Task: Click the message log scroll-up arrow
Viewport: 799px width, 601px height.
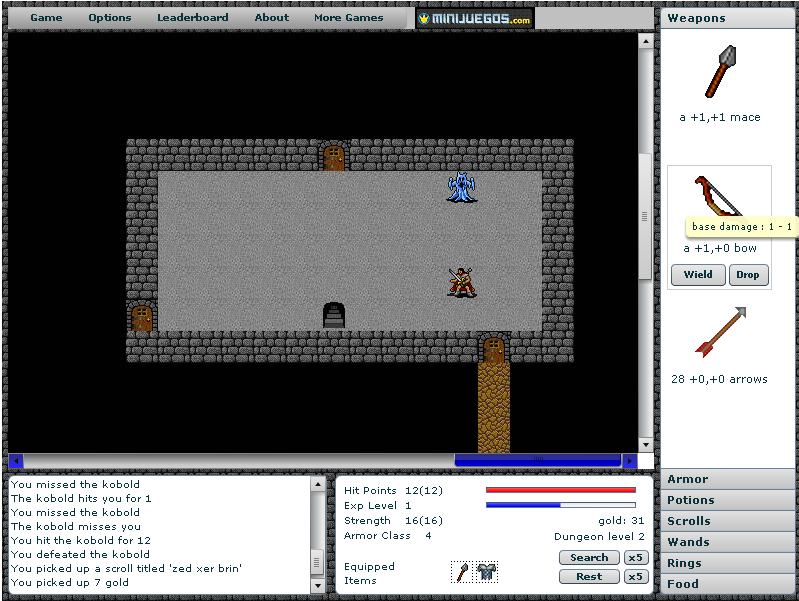Action: 318,485
